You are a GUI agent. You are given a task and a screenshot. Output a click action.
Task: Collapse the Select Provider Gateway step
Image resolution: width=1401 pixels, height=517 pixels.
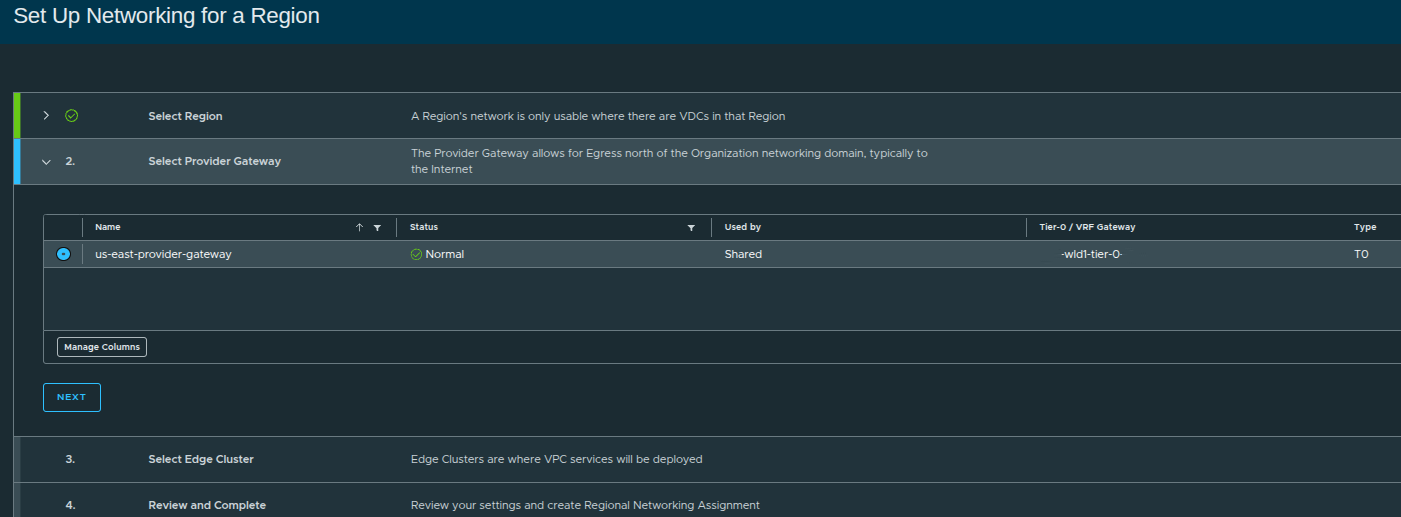point(46,162)
